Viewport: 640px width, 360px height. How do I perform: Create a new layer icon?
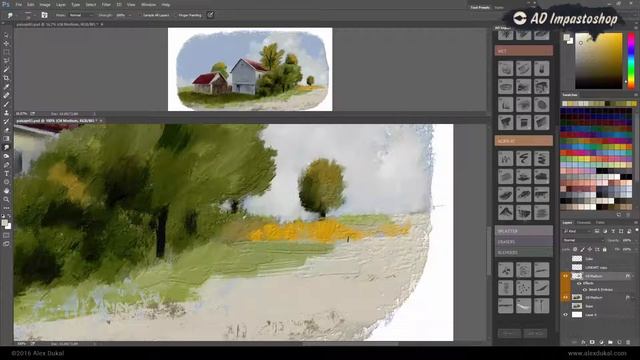click(x=619, y=342)
